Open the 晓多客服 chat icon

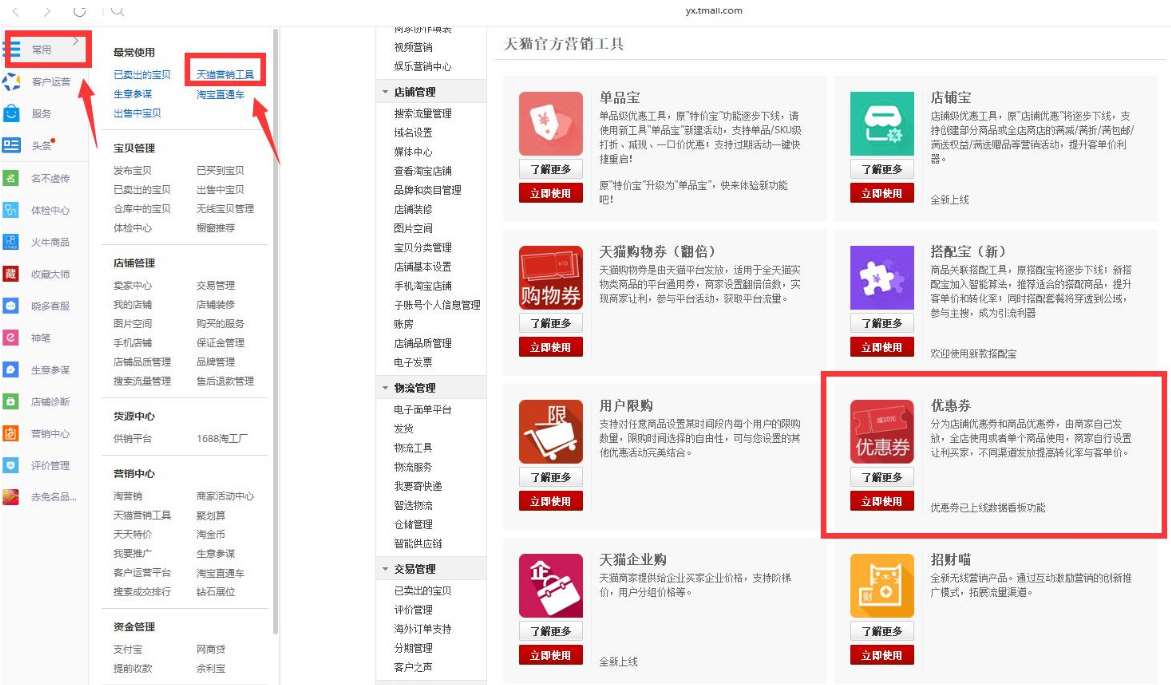[10, 306]
